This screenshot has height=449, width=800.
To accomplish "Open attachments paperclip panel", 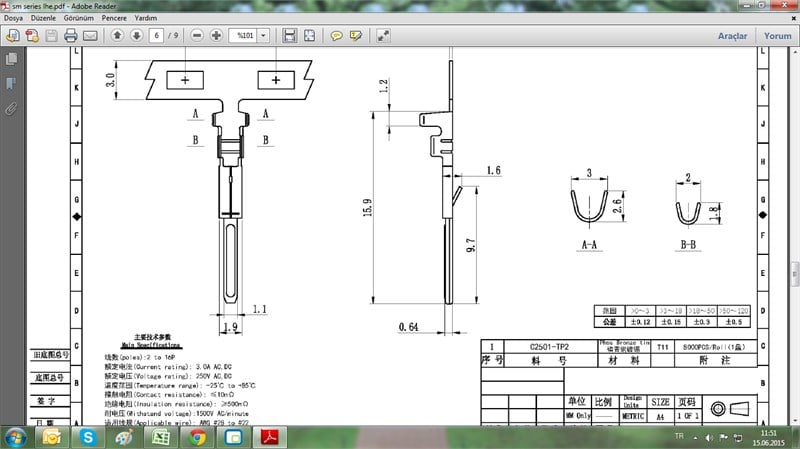I will [11, 108].
